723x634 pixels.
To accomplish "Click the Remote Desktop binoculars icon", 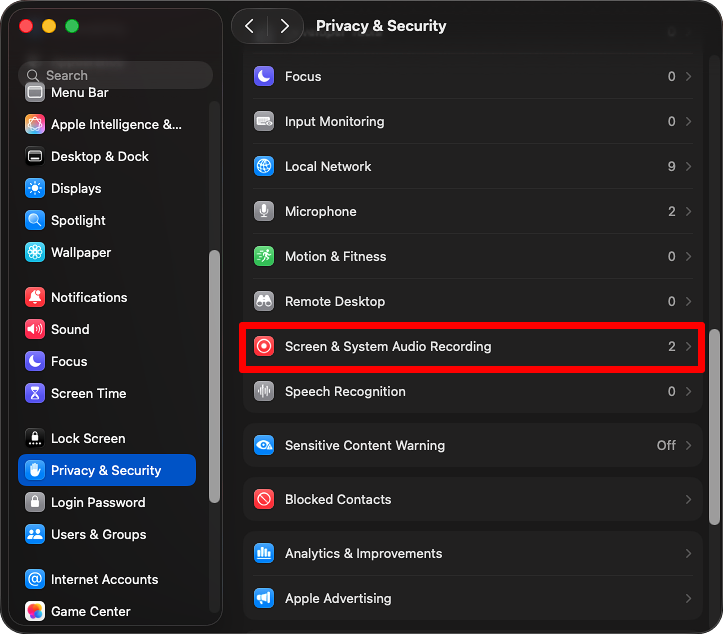I will pyautogui.click(x=264, y=301).
